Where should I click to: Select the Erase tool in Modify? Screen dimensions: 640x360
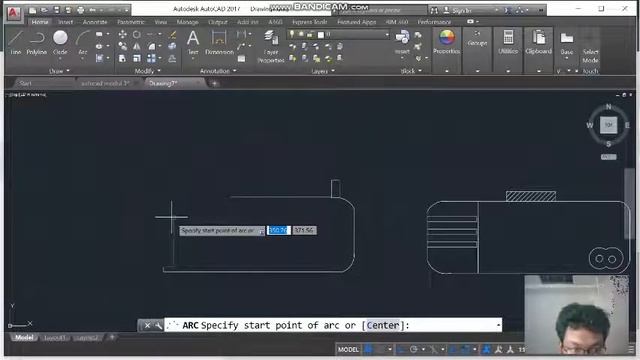click(172, 35)
